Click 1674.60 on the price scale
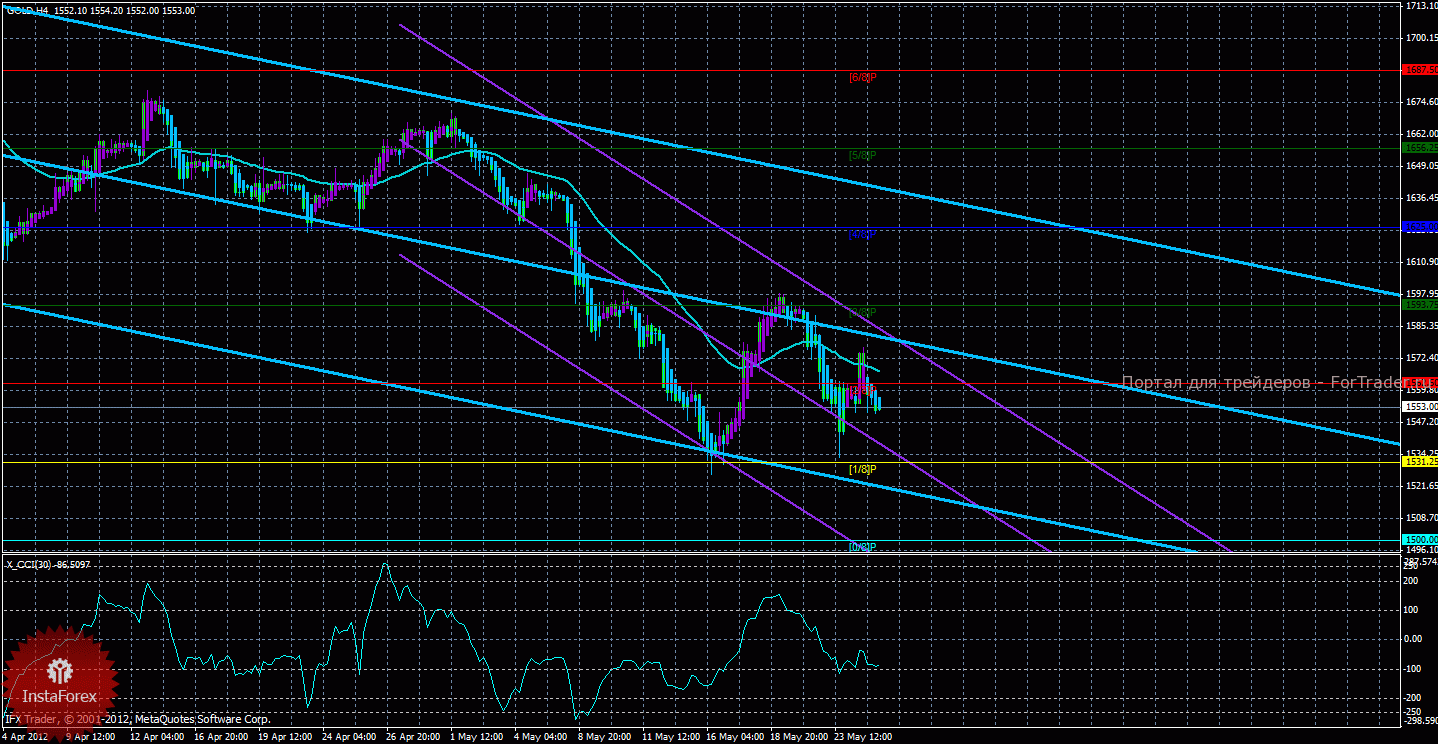Screen dimensions: 1438x744 (1421, 102)
